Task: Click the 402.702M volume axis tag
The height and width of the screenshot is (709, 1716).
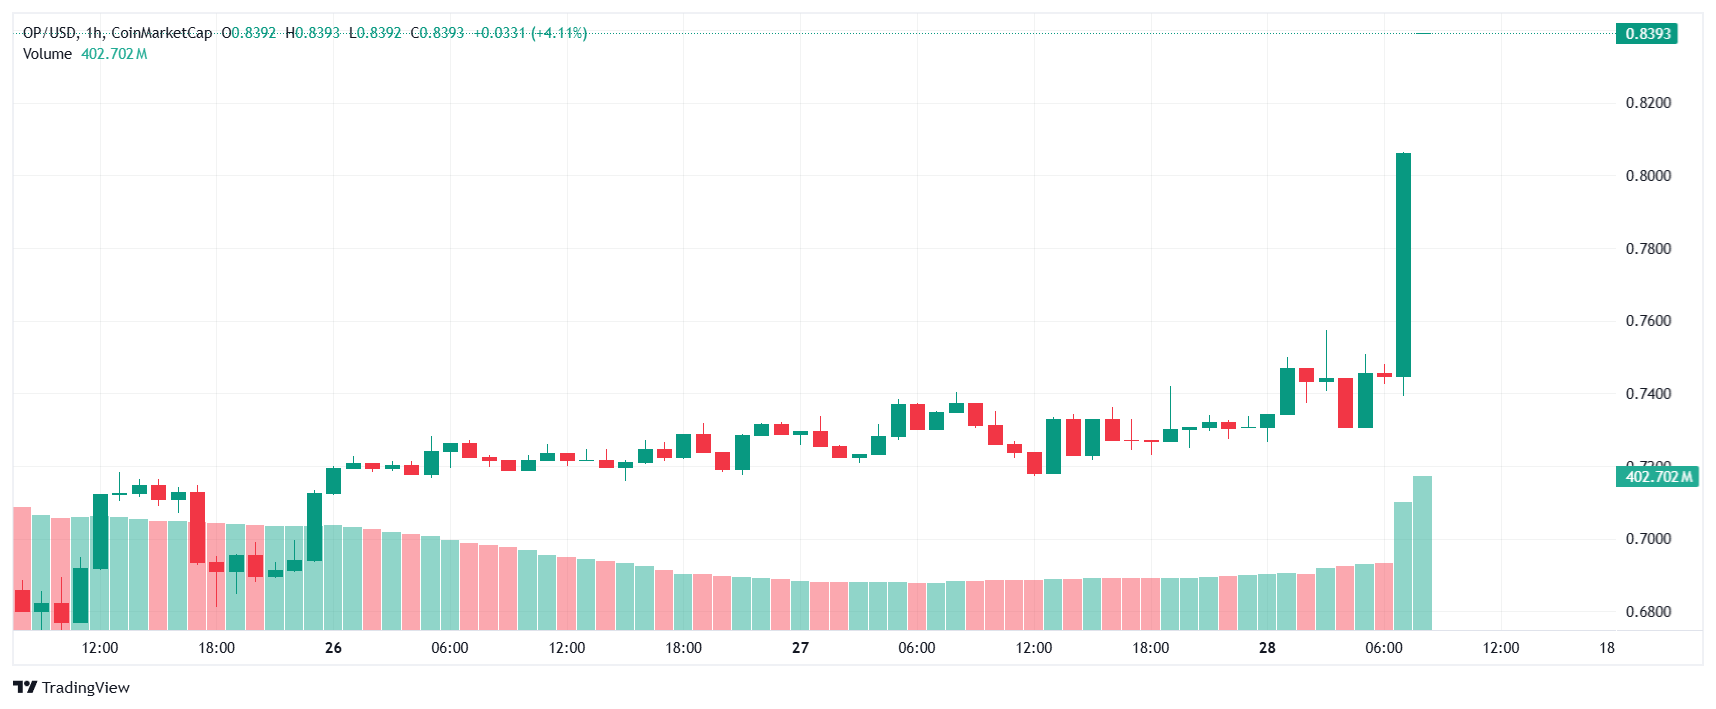Action: (1658, 476)
